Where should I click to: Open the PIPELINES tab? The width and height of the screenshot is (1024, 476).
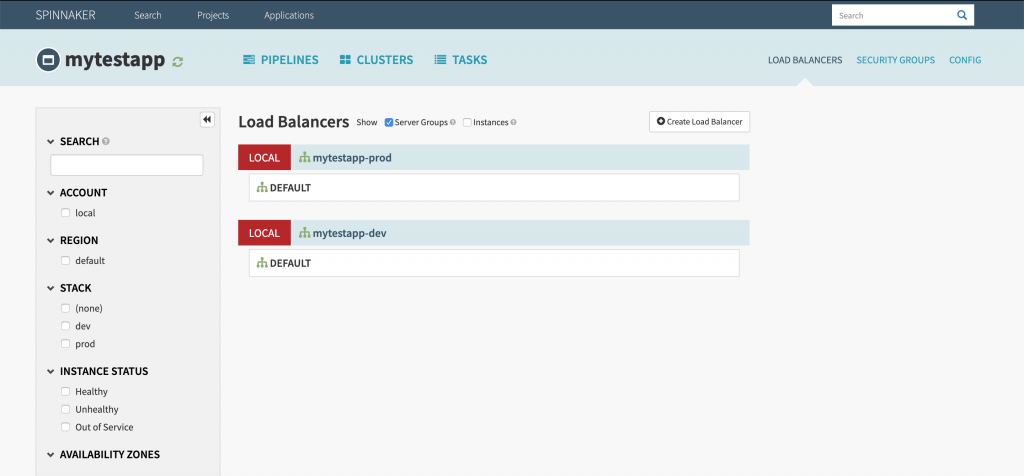pyautogui.click(x=280, y=60)
